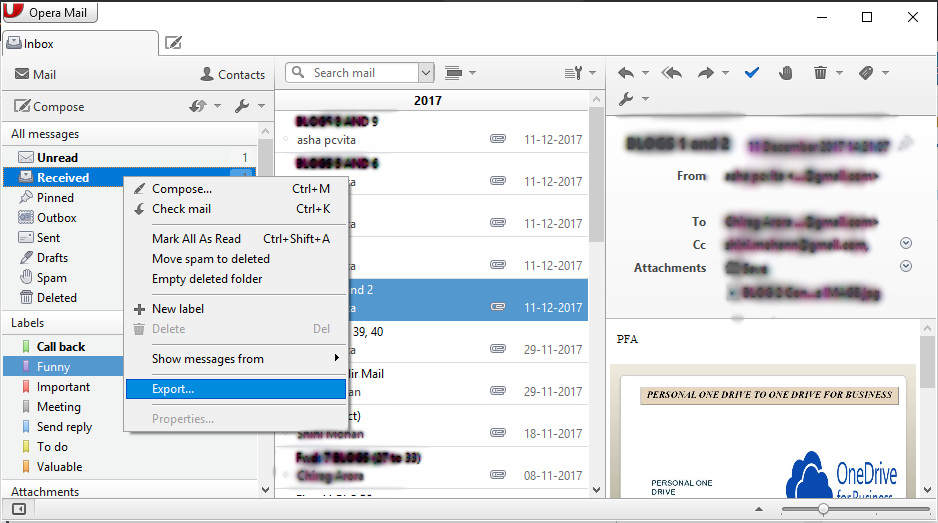938x523 pixels.
Task: Choose Export... from context menu
Action: [x=236, y=389]
